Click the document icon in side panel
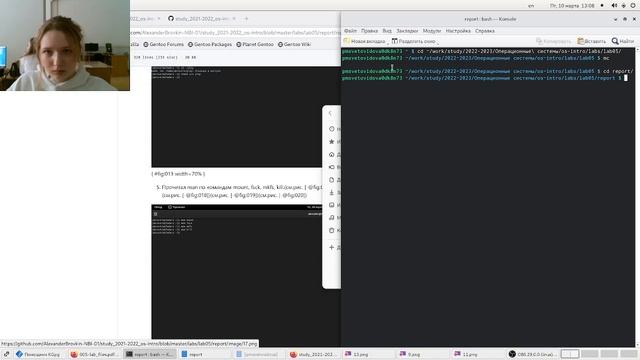The image size is (640, 360). click(x=332, y=180)
